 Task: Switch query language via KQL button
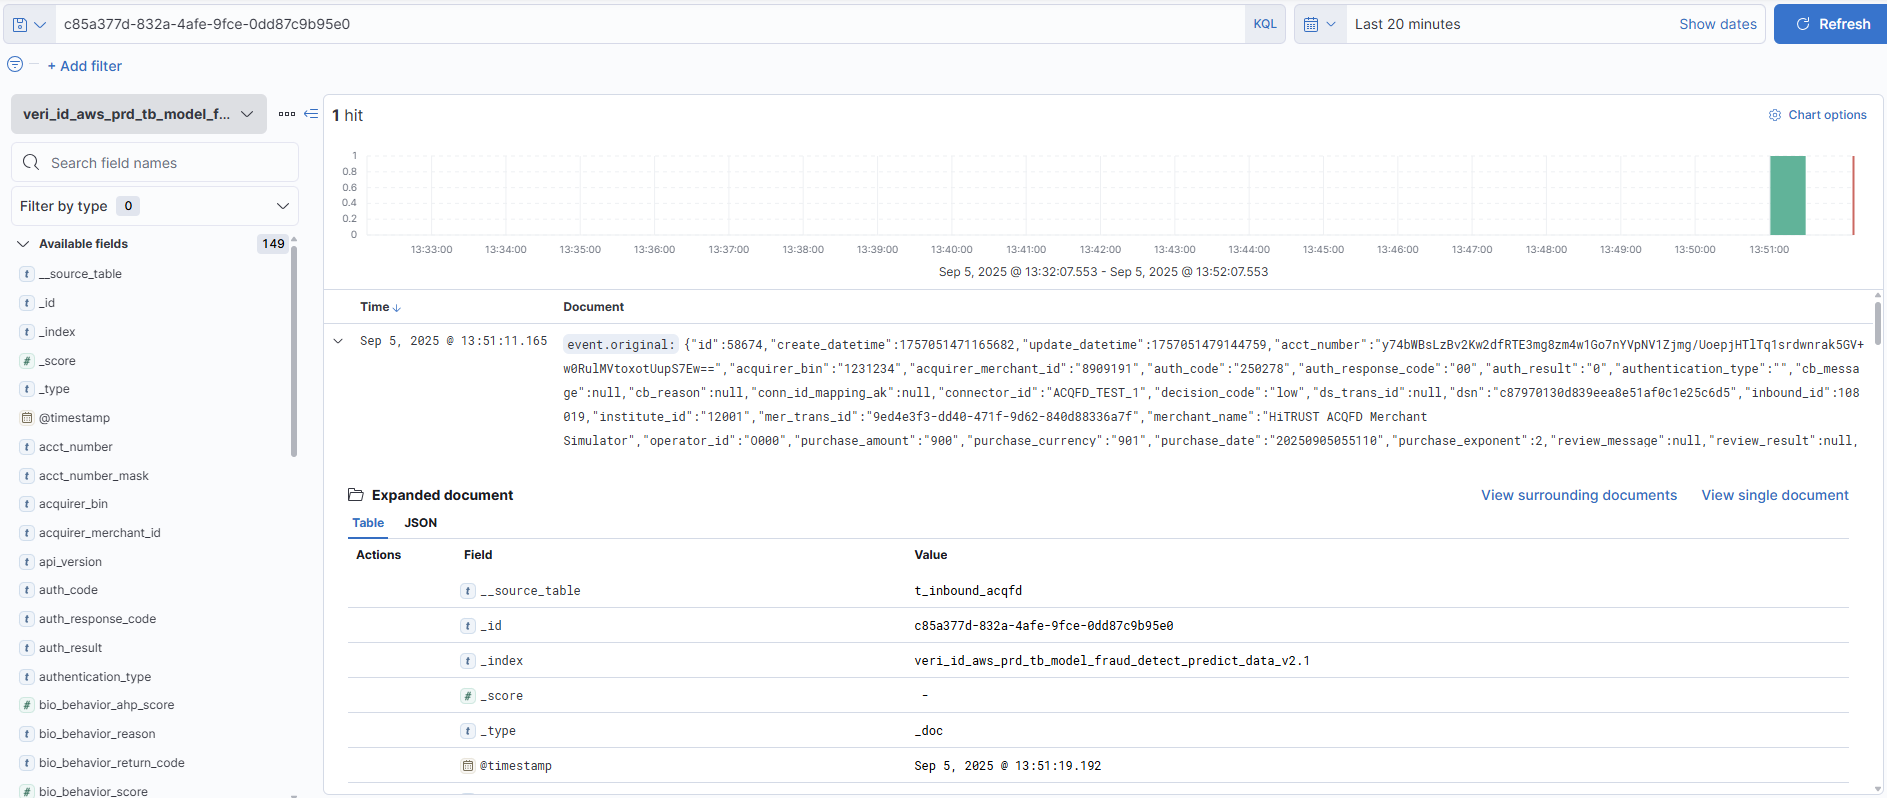click(x=1264, y=24)
